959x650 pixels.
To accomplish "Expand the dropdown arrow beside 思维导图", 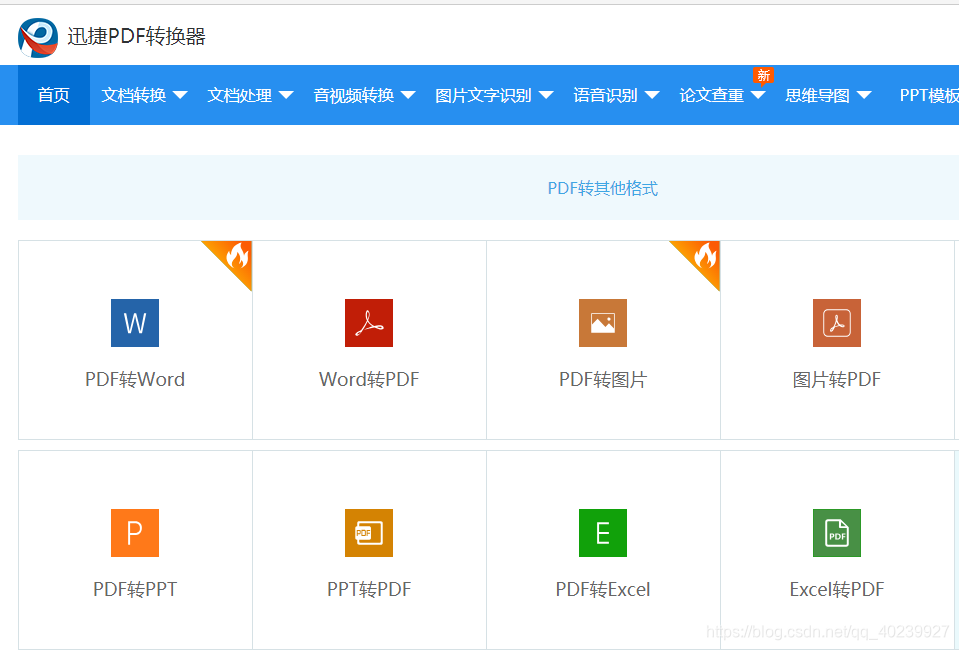I will click(x=864, y=95).
